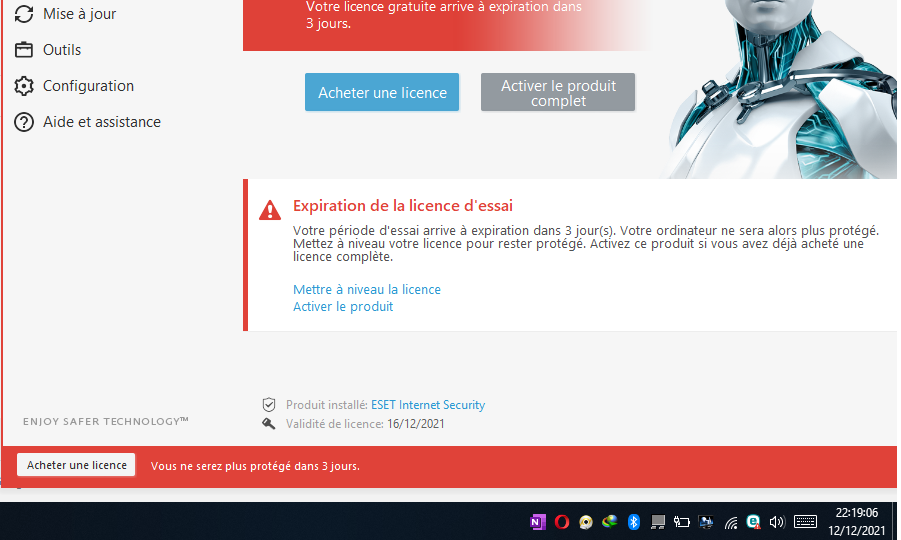Open Wi-Fi network tray icon
Image resolution: width=901 pixels, height=540 pixels.
click(x=730, y=522)
